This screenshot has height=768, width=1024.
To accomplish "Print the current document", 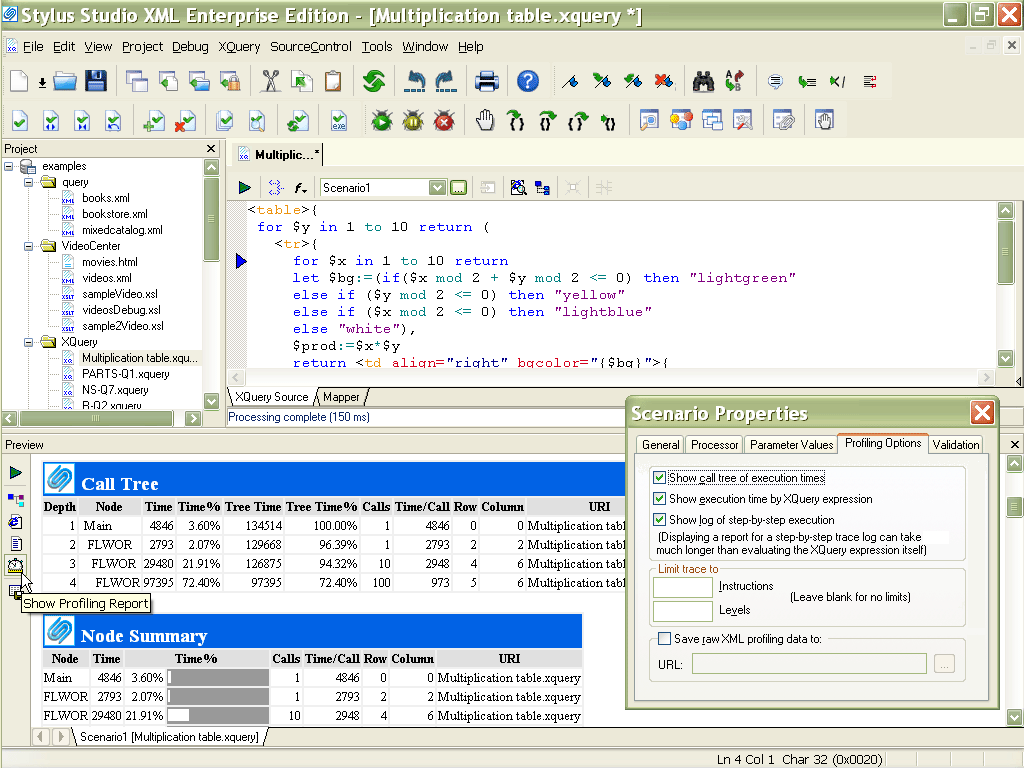I will point(487,81).
